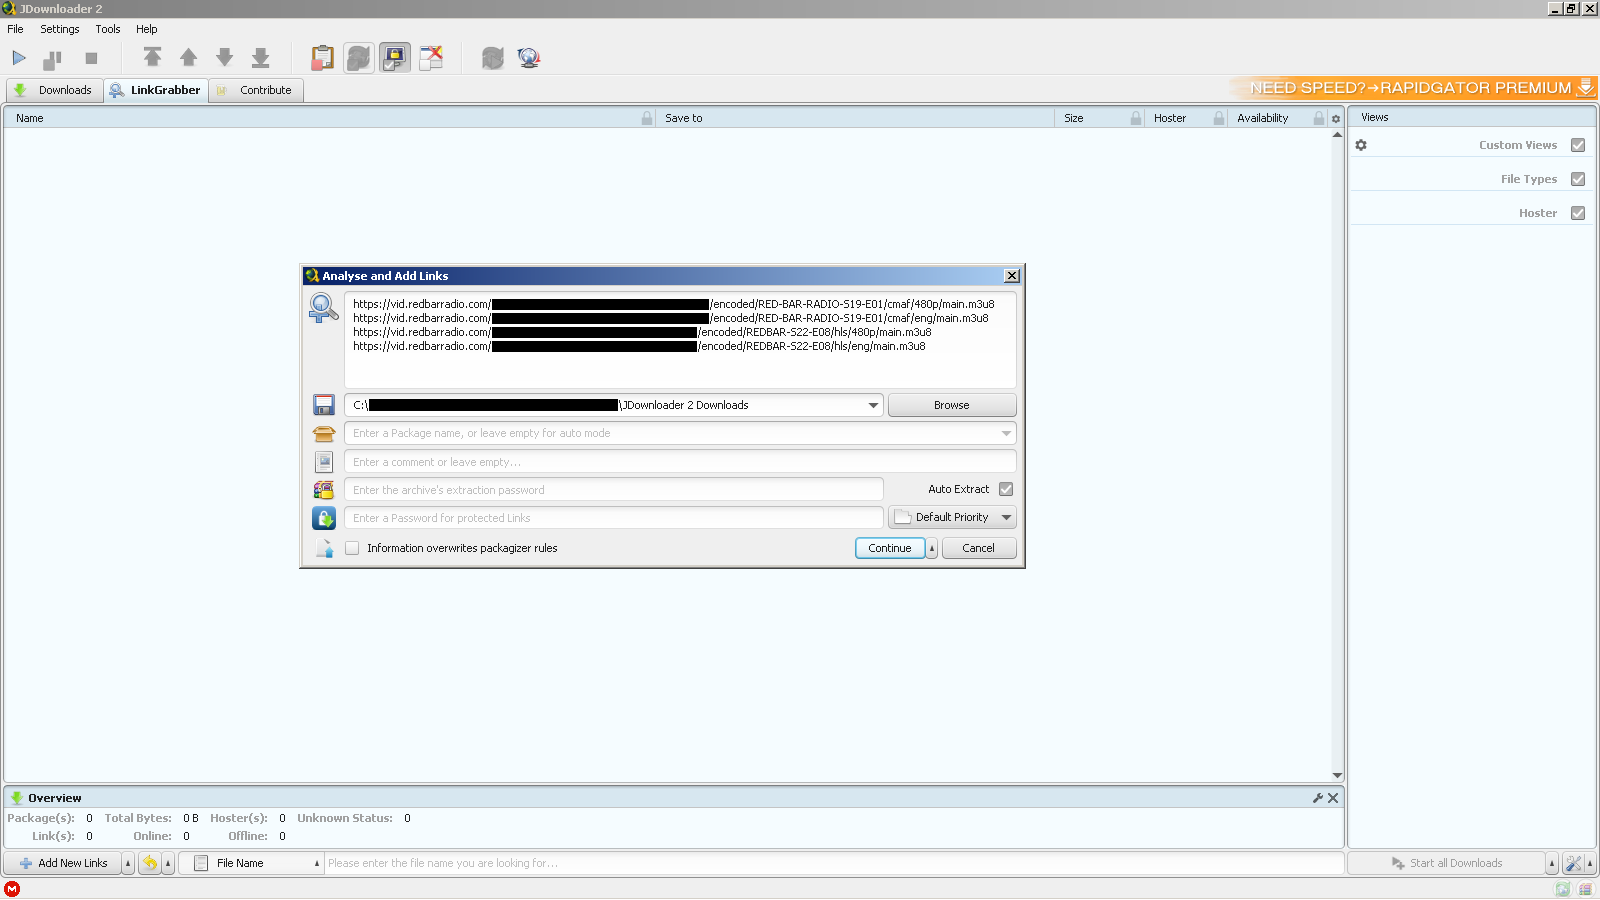Switch to the Contribute tab
This screenshot has height=900, width=1600.
coord(256,90)
